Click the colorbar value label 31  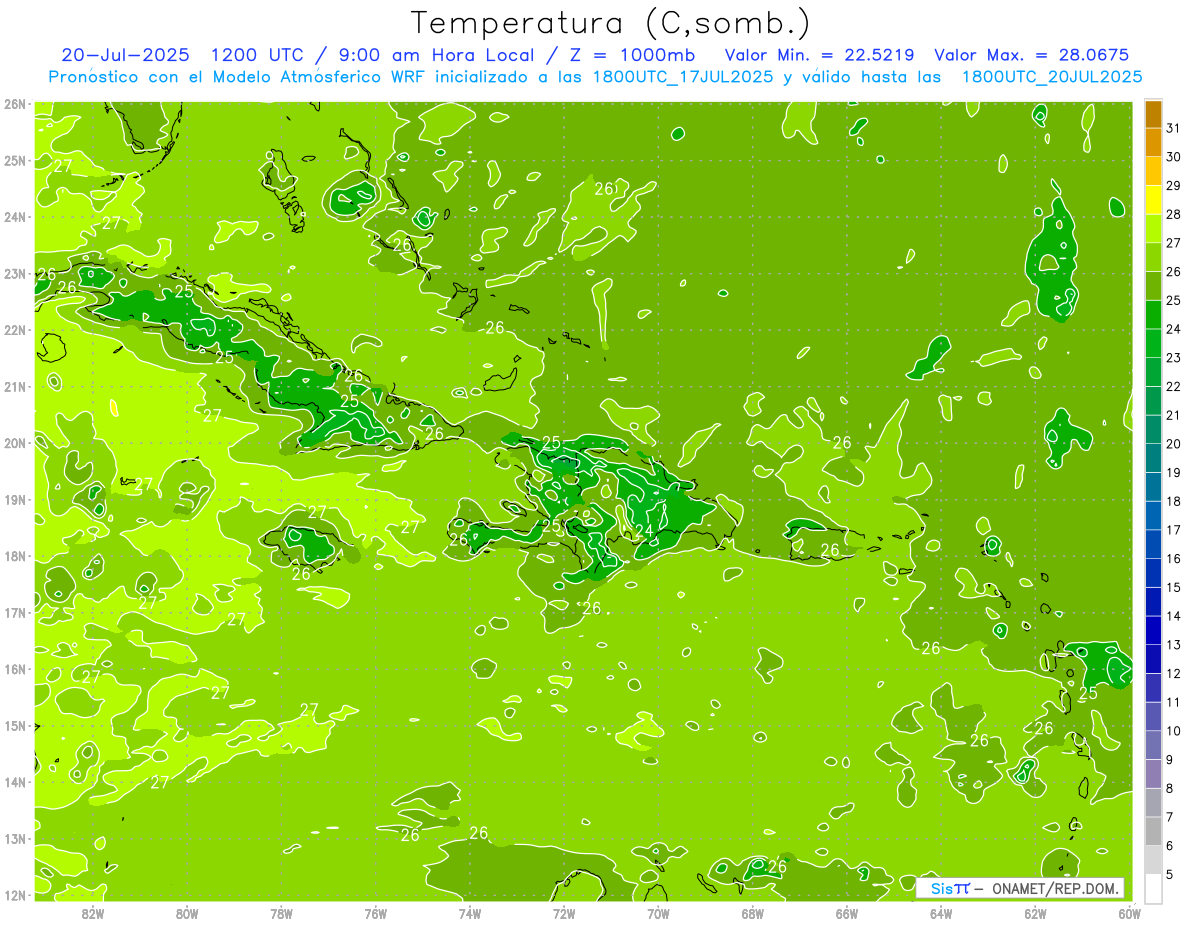[x=1173, y=128]
